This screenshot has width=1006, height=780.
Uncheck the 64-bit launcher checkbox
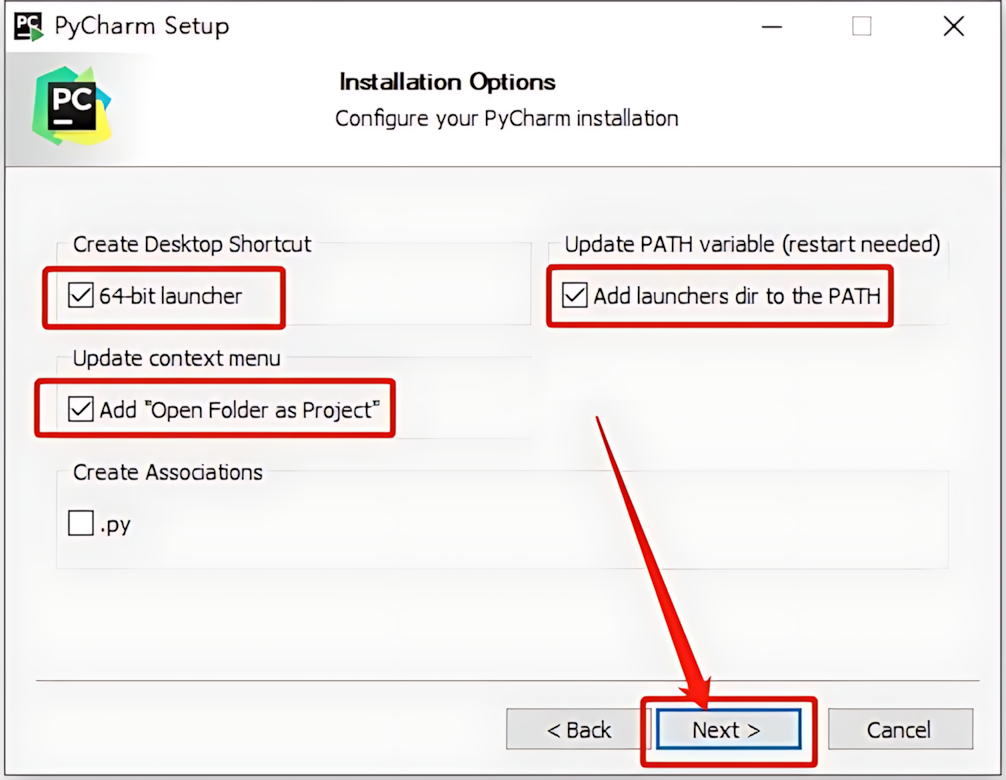click(x=81, y=296)
